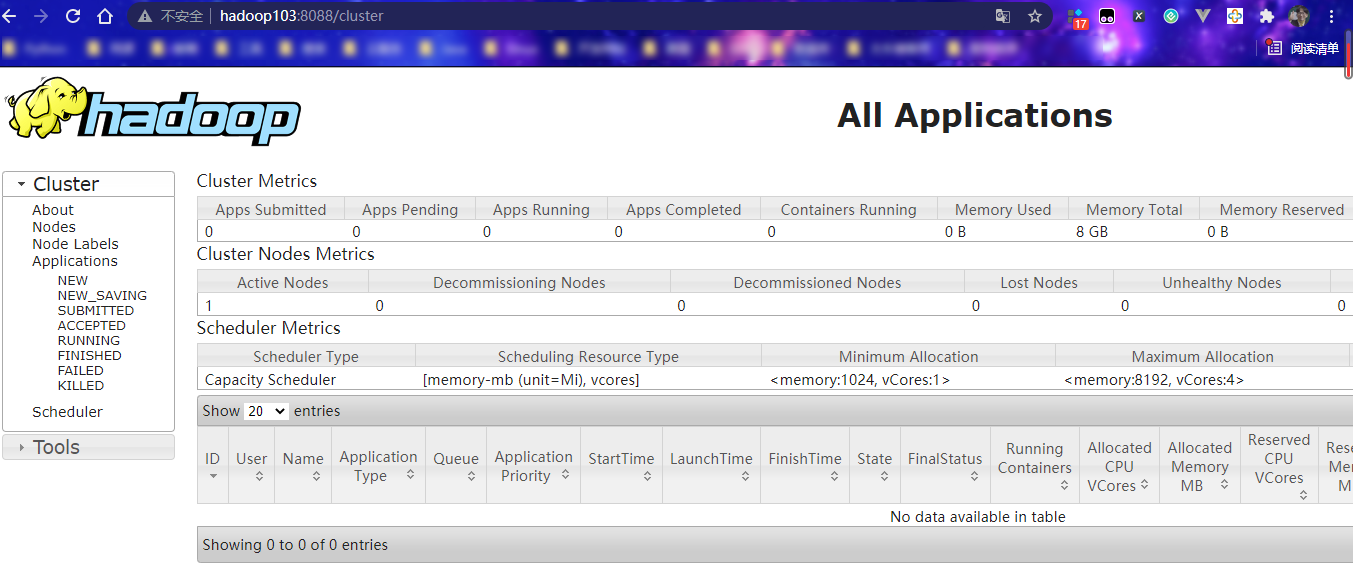
Task: Open the Tampermonkey extension icon
Action: point(1107,16)
